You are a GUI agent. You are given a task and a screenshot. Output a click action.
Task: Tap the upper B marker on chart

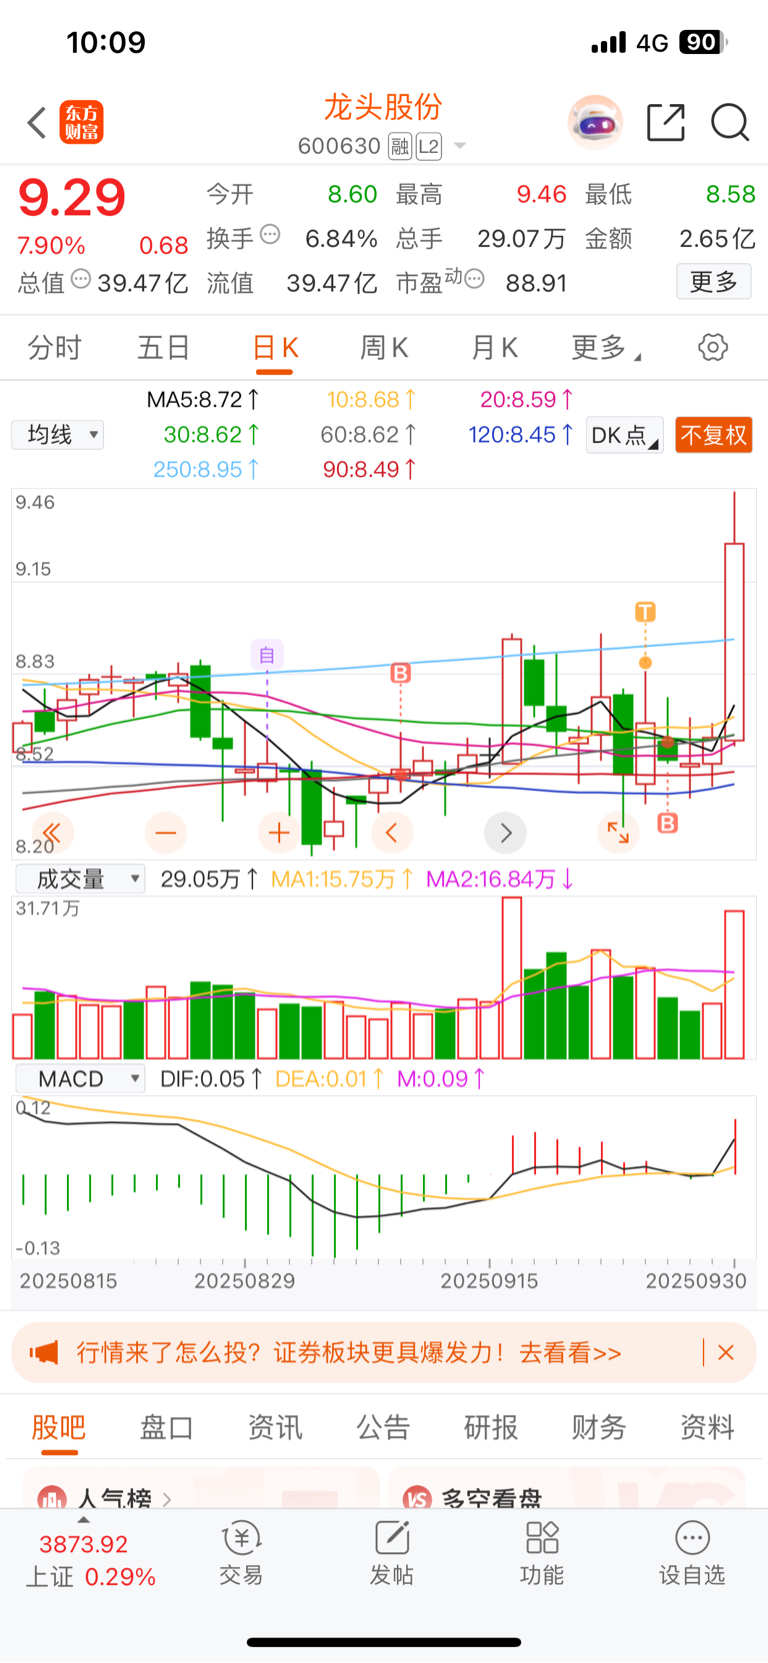click(x=401, y=673)
